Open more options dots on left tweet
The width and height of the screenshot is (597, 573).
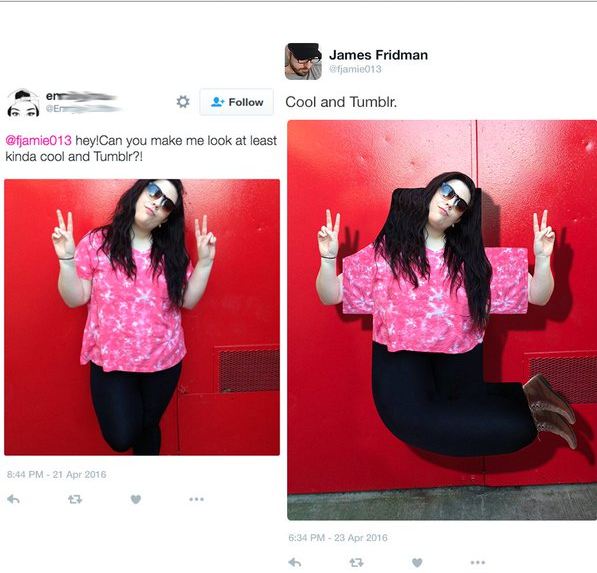[x=196, y=499]
